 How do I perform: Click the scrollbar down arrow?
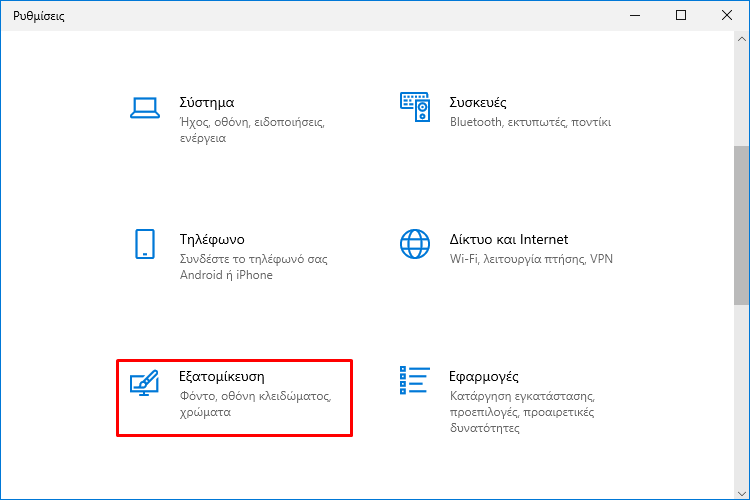click(742, 493)
